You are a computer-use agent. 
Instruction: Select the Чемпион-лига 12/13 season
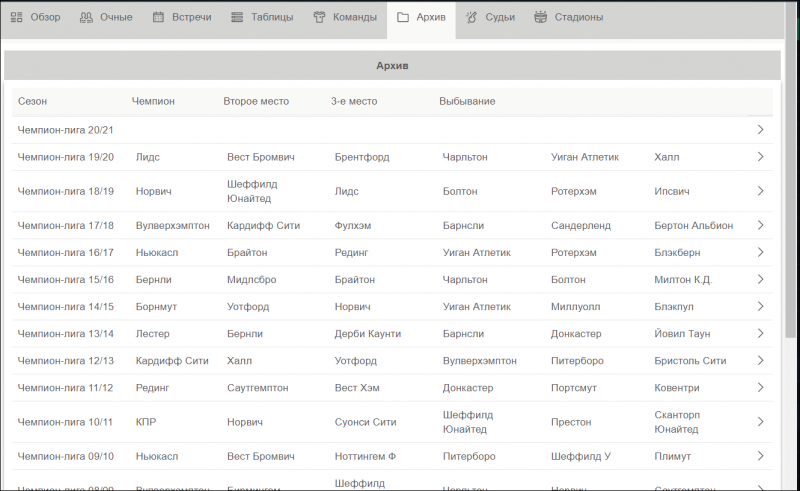point(65,361)
